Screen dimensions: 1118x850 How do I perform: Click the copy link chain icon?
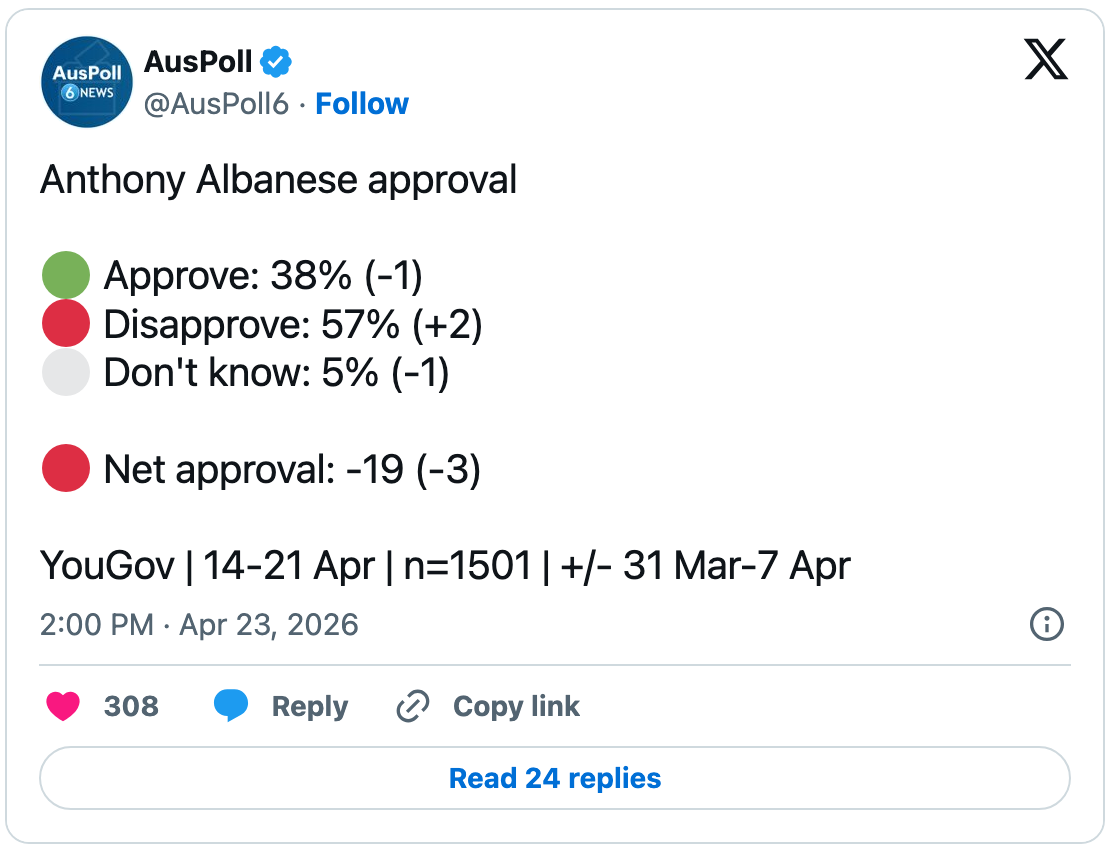tap(412, 706)
